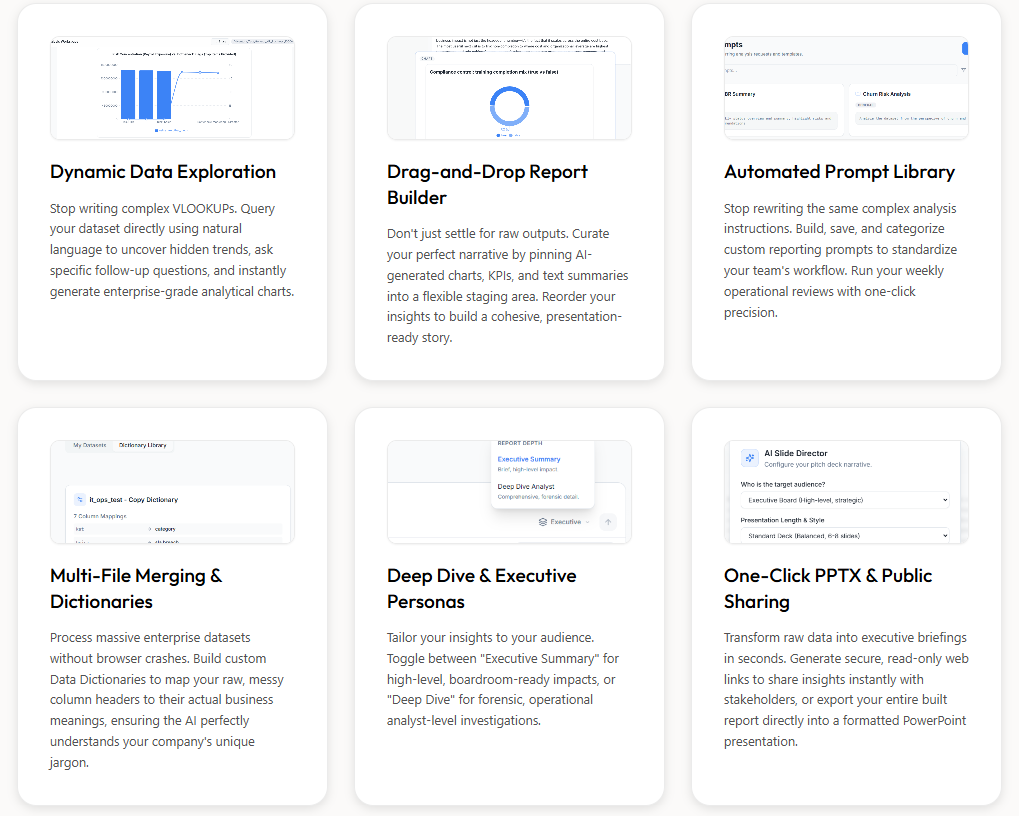Image resolution: width=1019 pixels, height=816 pixels.
Task: Click the filter funnel in prompt library preview
Action: [963, 70]
